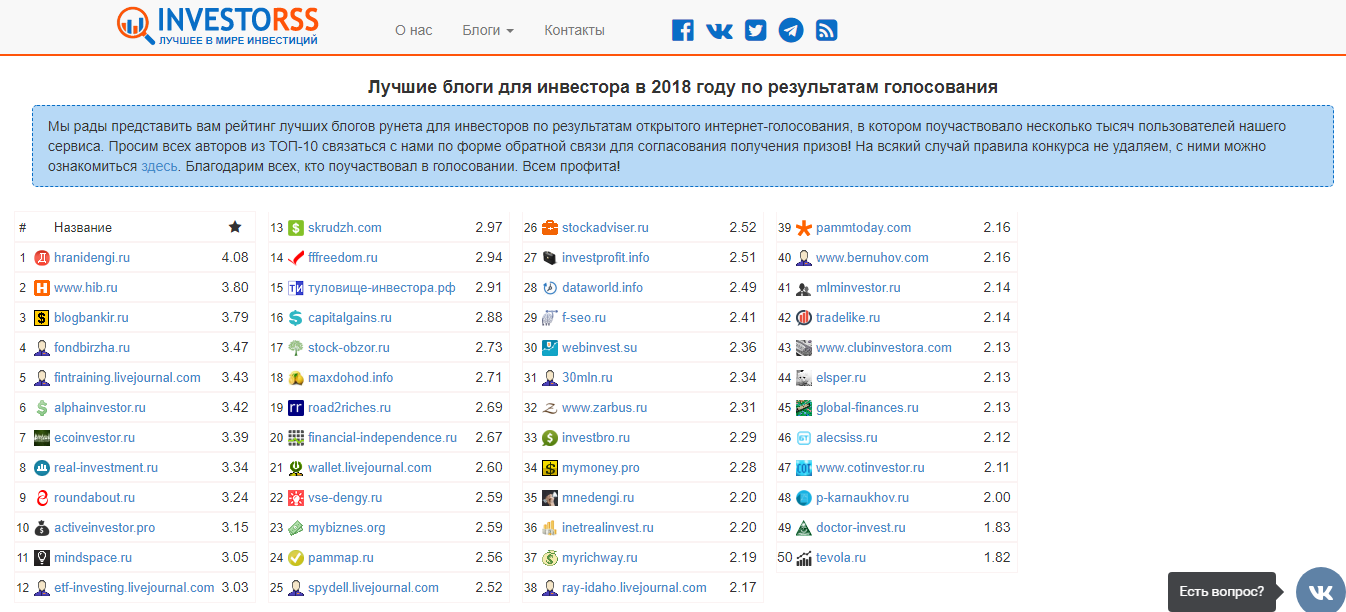Screen dimensions: 1346x612
Task: Open the О нас page
Action: (x=414, y=30)
